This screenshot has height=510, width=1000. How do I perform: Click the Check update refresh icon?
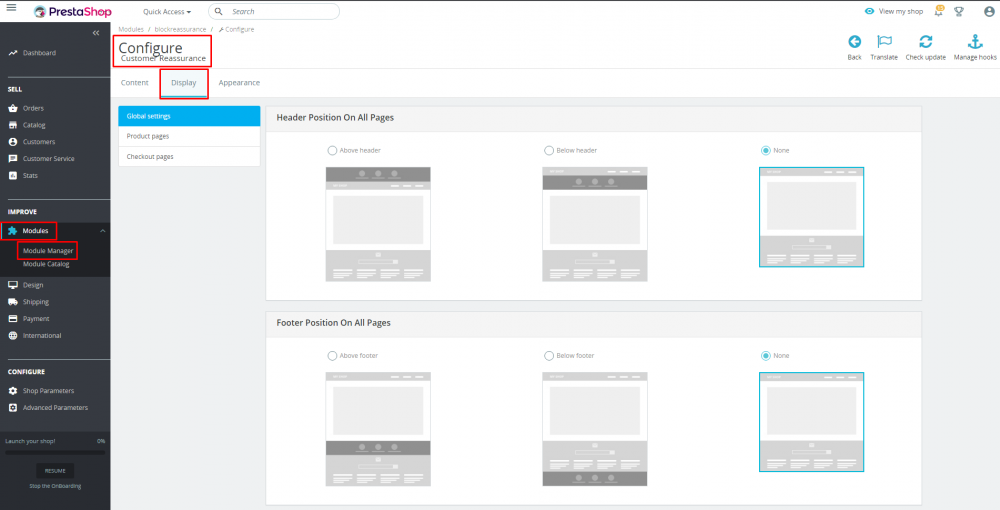tap(925, 41)
